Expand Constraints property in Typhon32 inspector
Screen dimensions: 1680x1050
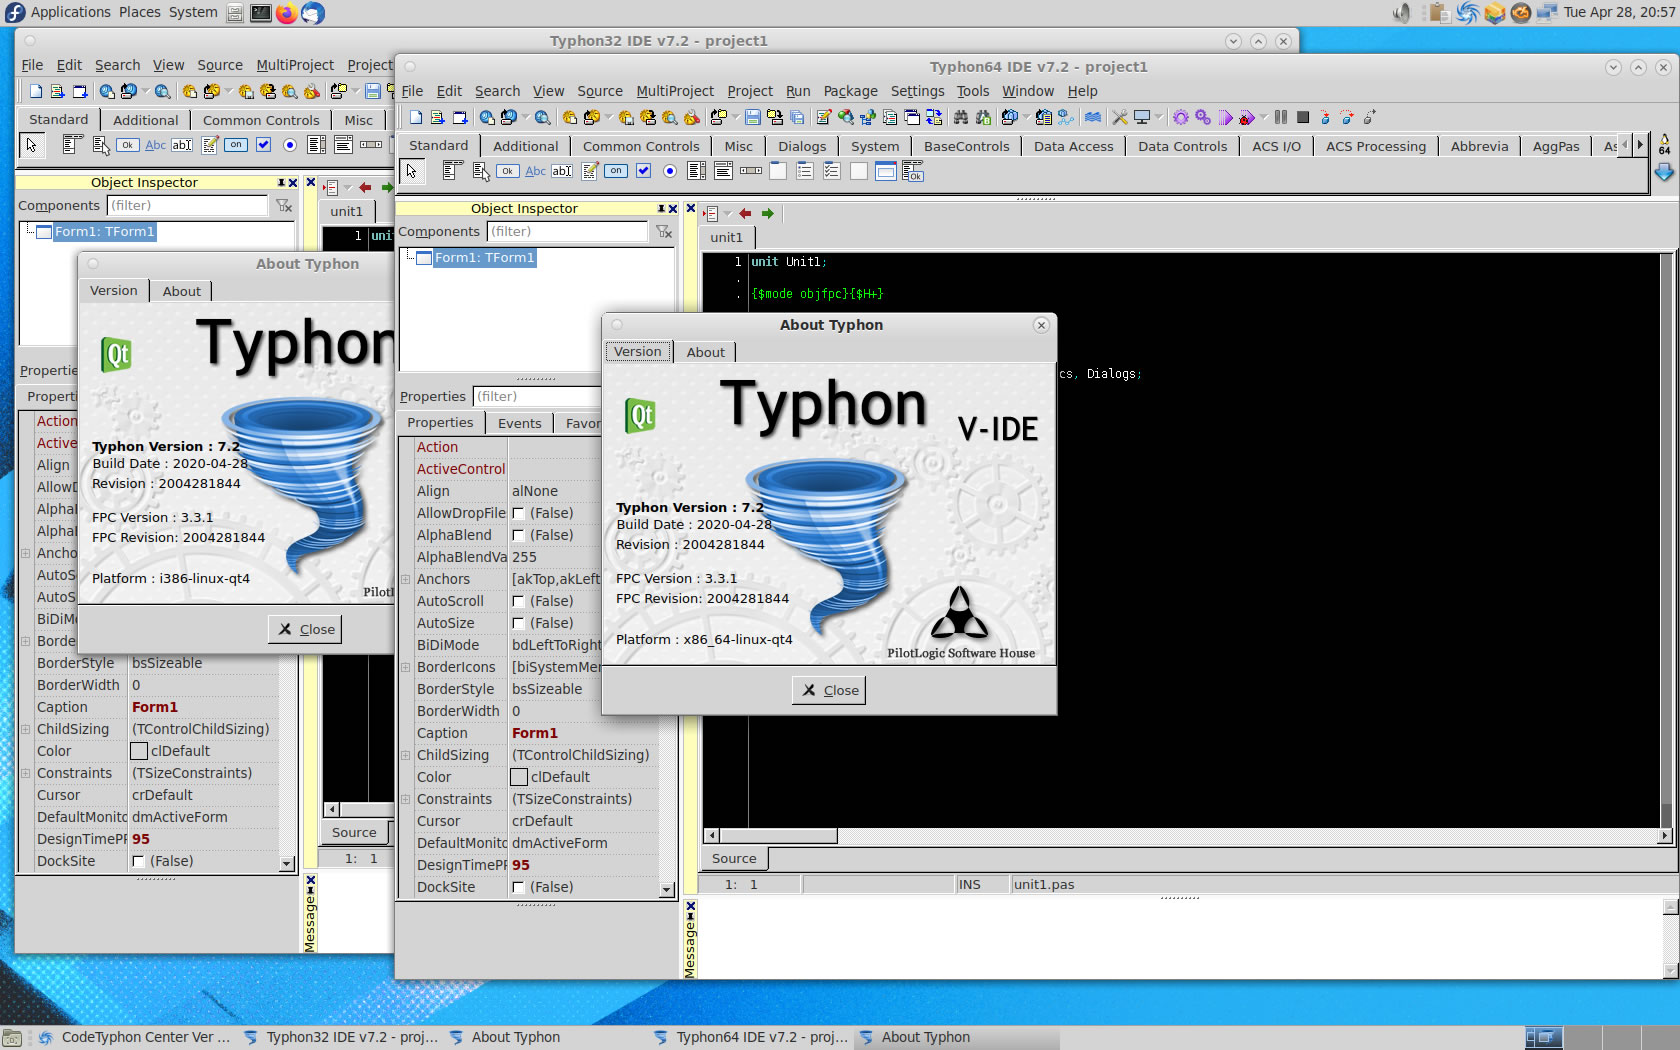point(26,773)
